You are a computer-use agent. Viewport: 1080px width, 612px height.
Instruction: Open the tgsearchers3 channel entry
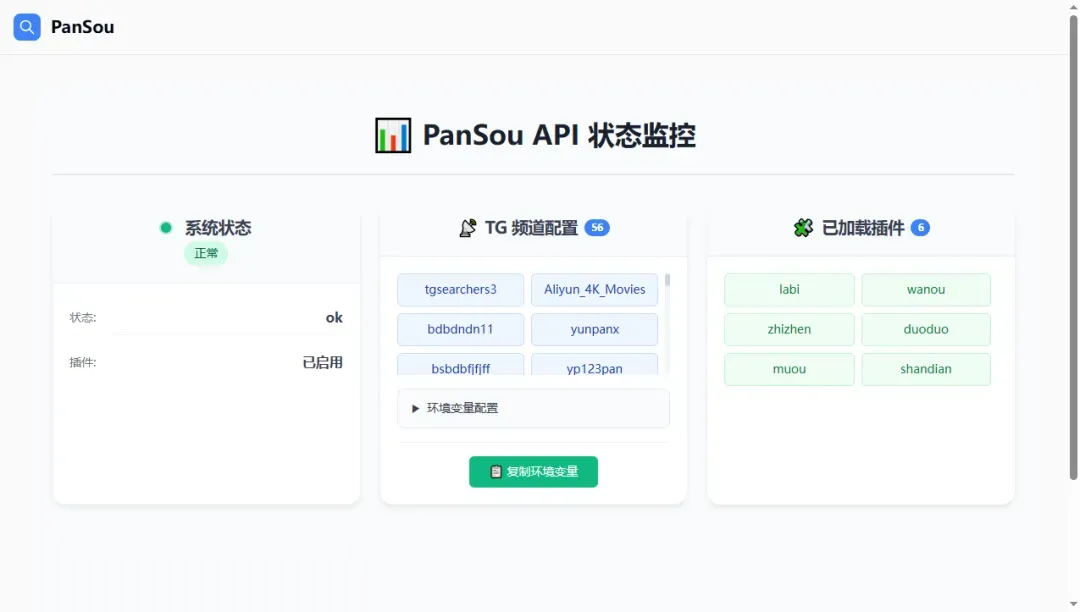460,289
